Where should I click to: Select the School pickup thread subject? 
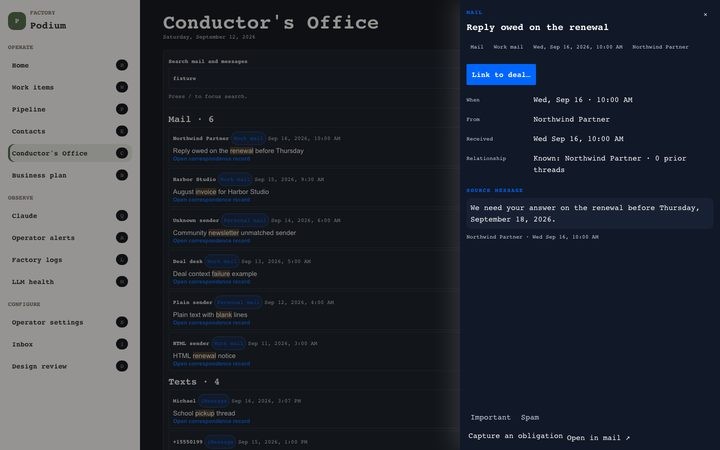204,413
